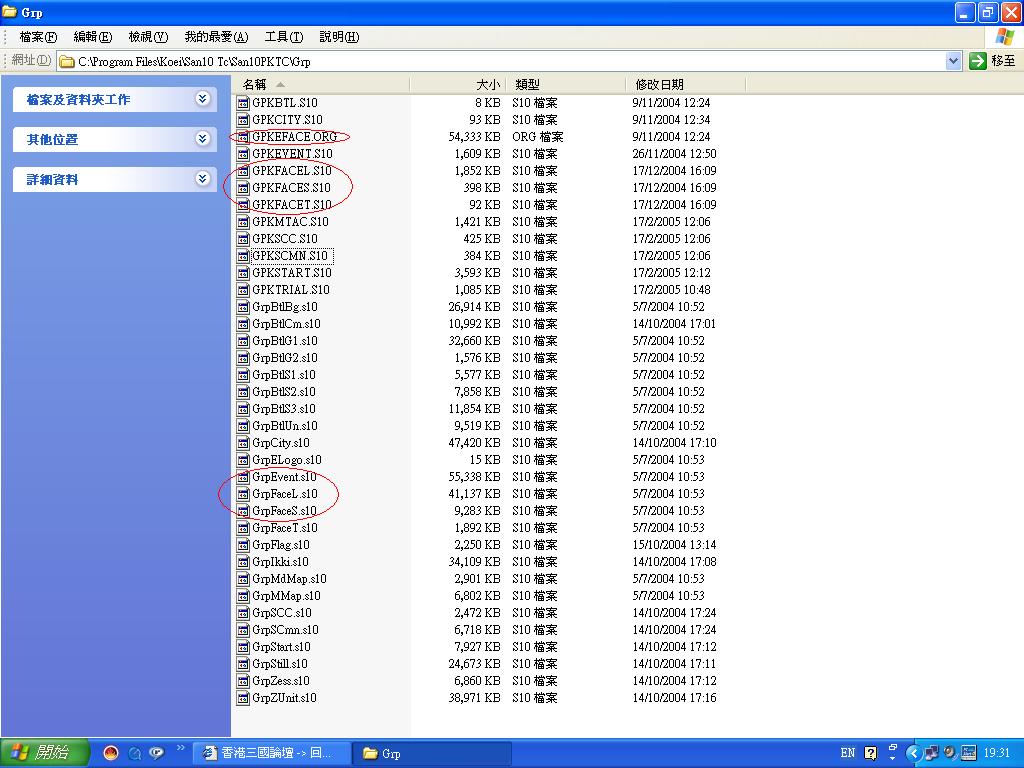The width and height of the screenshot is (1024, 768).
Task: Click the GPKEFACE.ORG file icon
Action: (x=243, y=136)
